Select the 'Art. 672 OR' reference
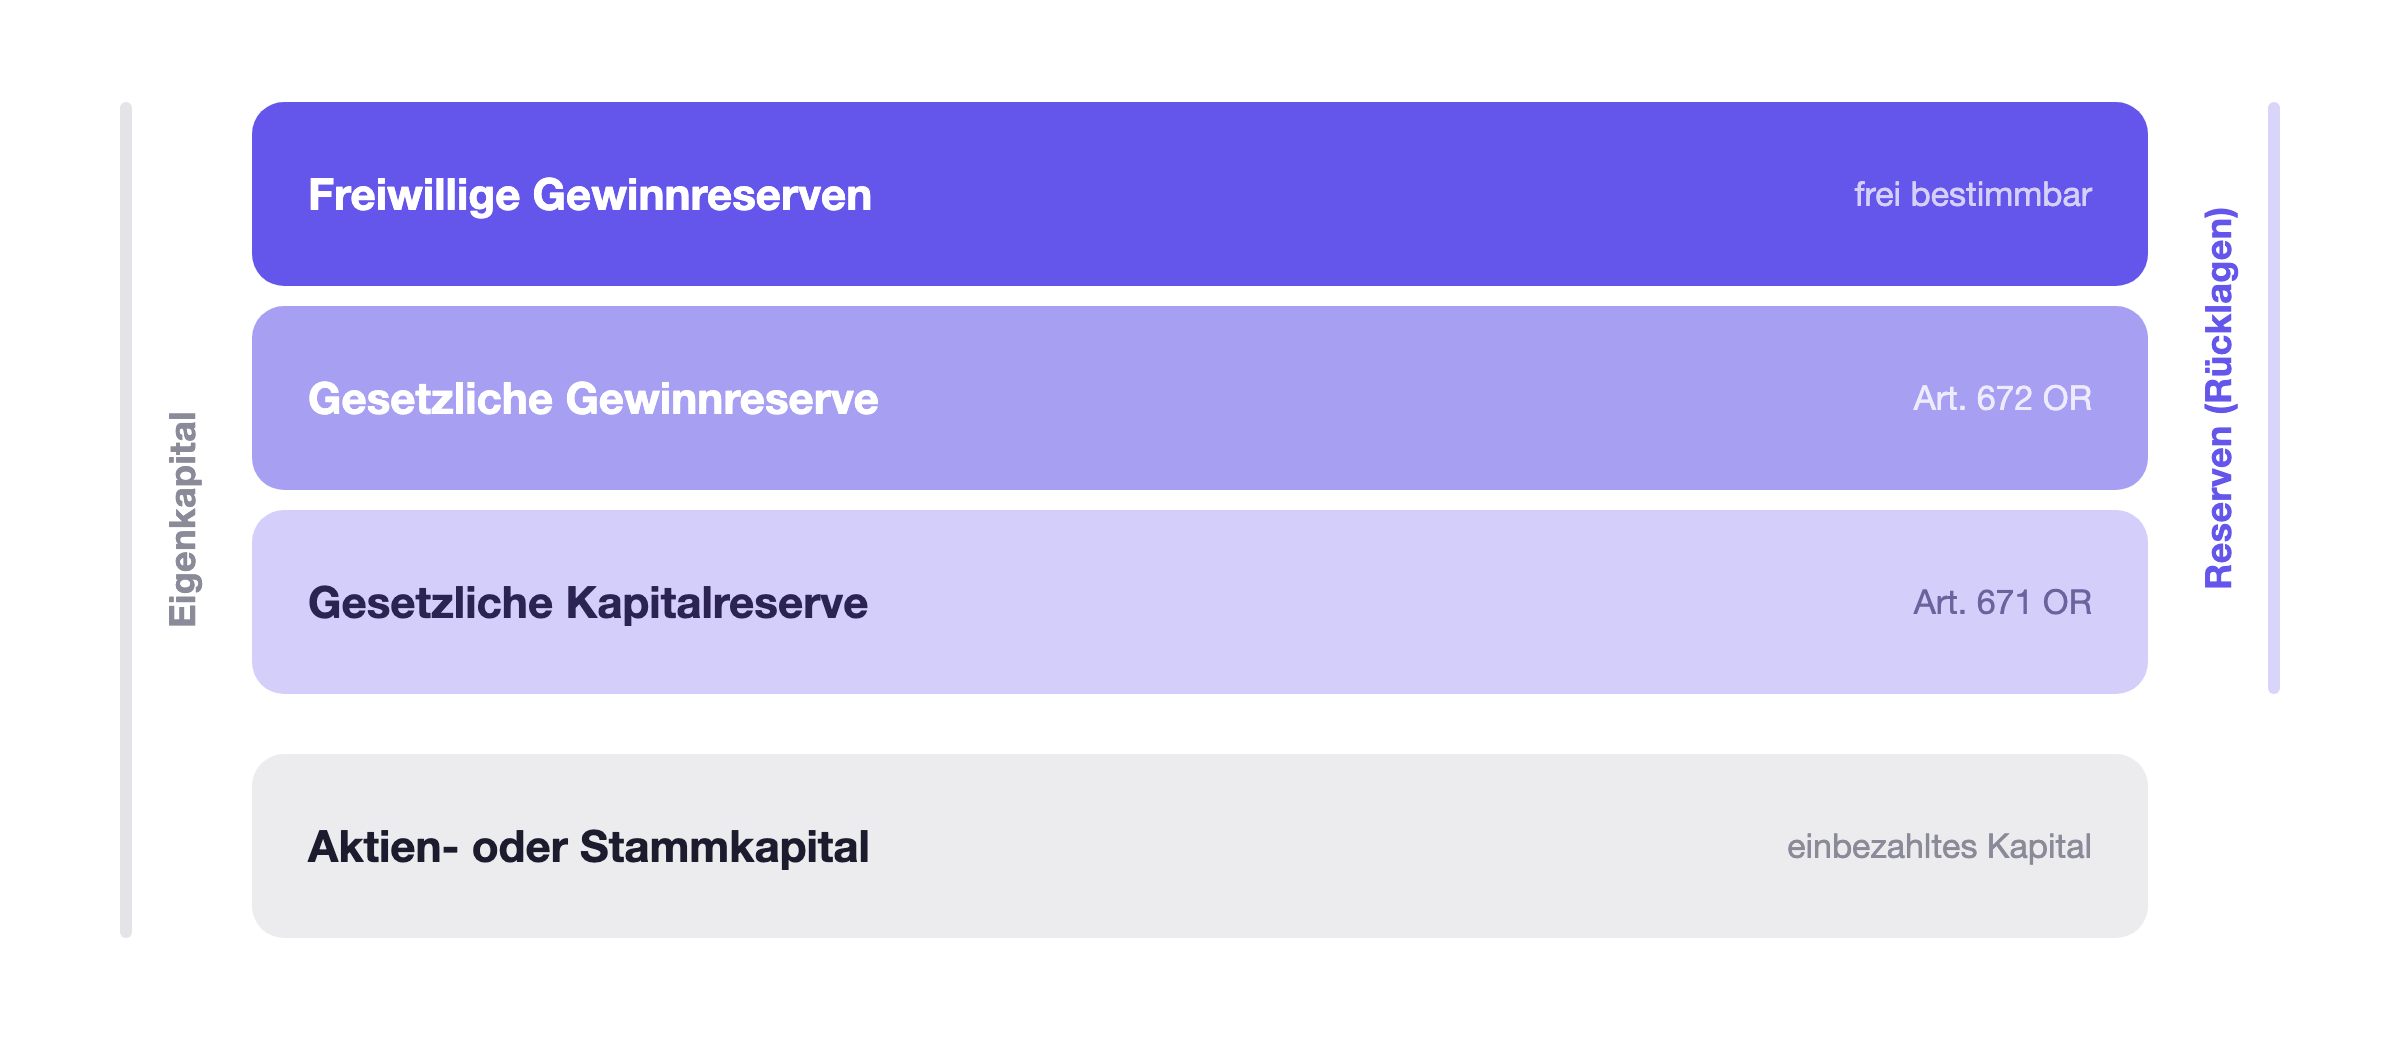This screenshot has width=2400, height=1040. [2002, 398]
